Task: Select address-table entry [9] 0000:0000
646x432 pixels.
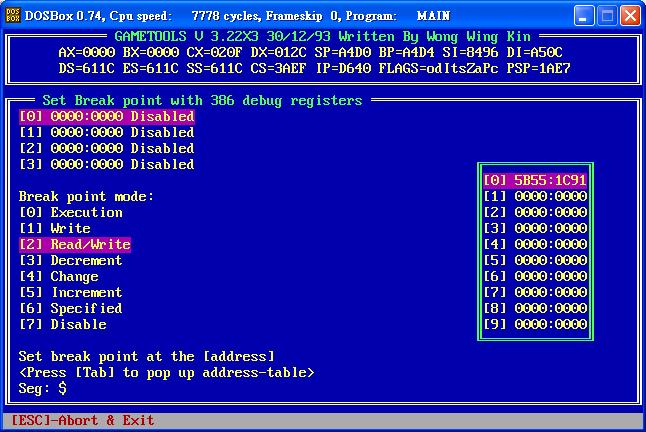Action: (x=534, y=324)
